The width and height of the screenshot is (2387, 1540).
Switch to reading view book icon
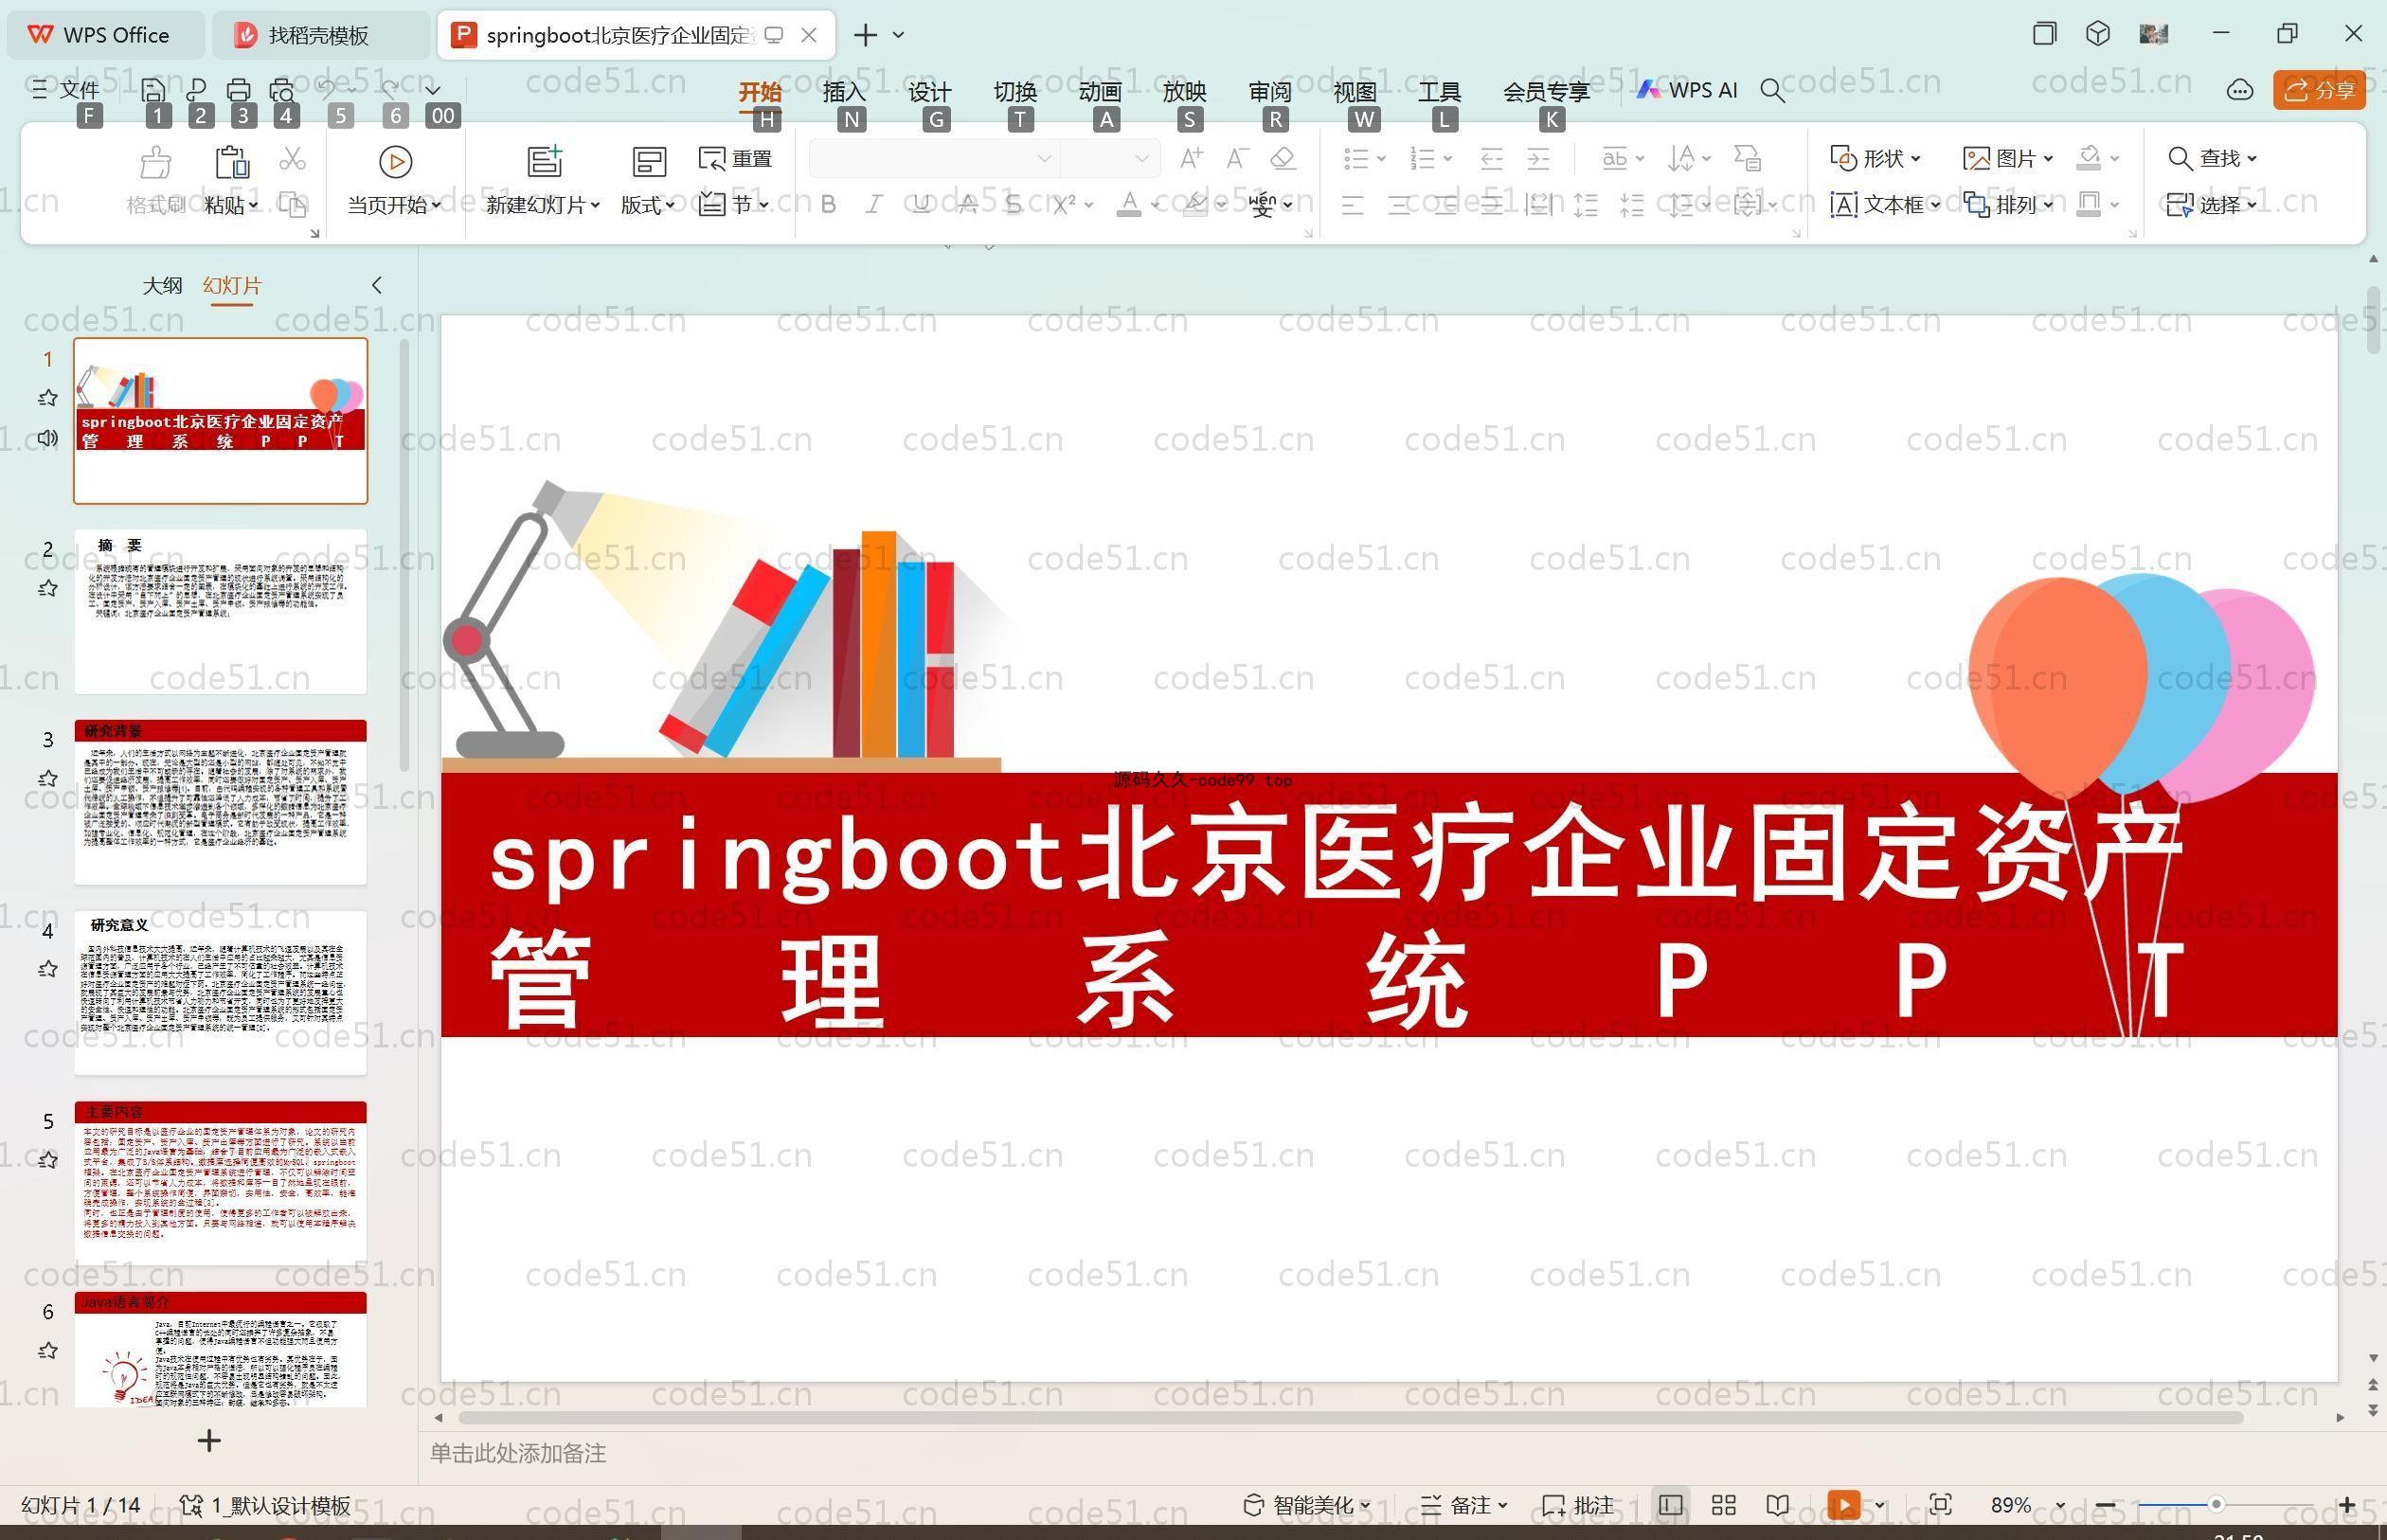tap(1777, 1505)
